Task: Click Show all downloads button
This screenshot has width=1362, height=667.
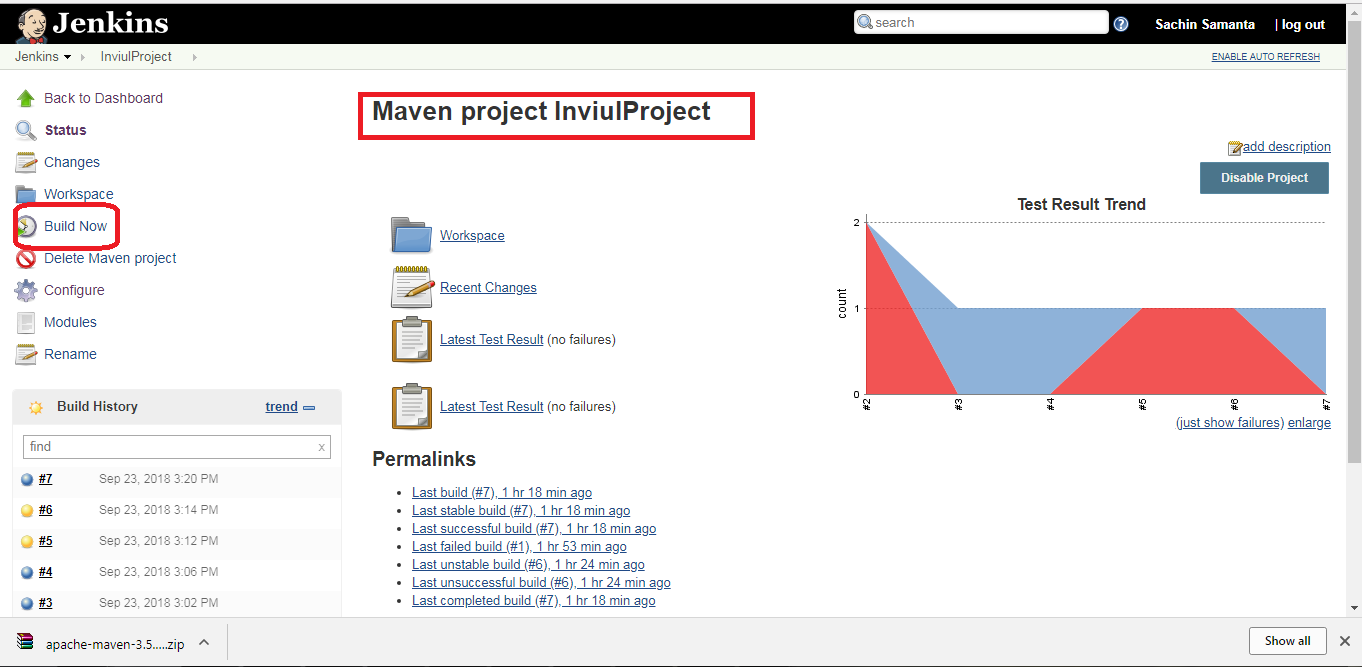Action: coord(1287,641)
